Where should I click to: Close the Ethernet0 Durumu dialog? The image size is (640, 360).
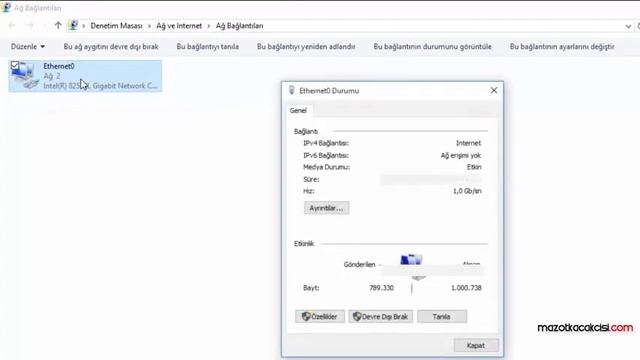pyautogui.click(x=494, y=90)
